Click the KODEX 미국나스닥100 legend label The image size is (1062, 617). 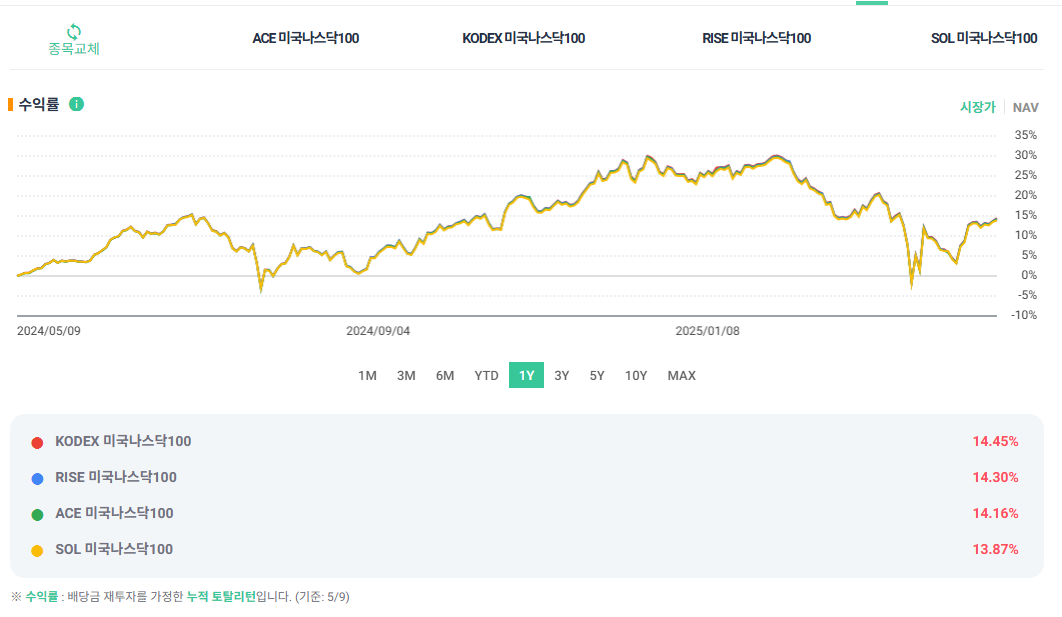click(x=123, y=442)
